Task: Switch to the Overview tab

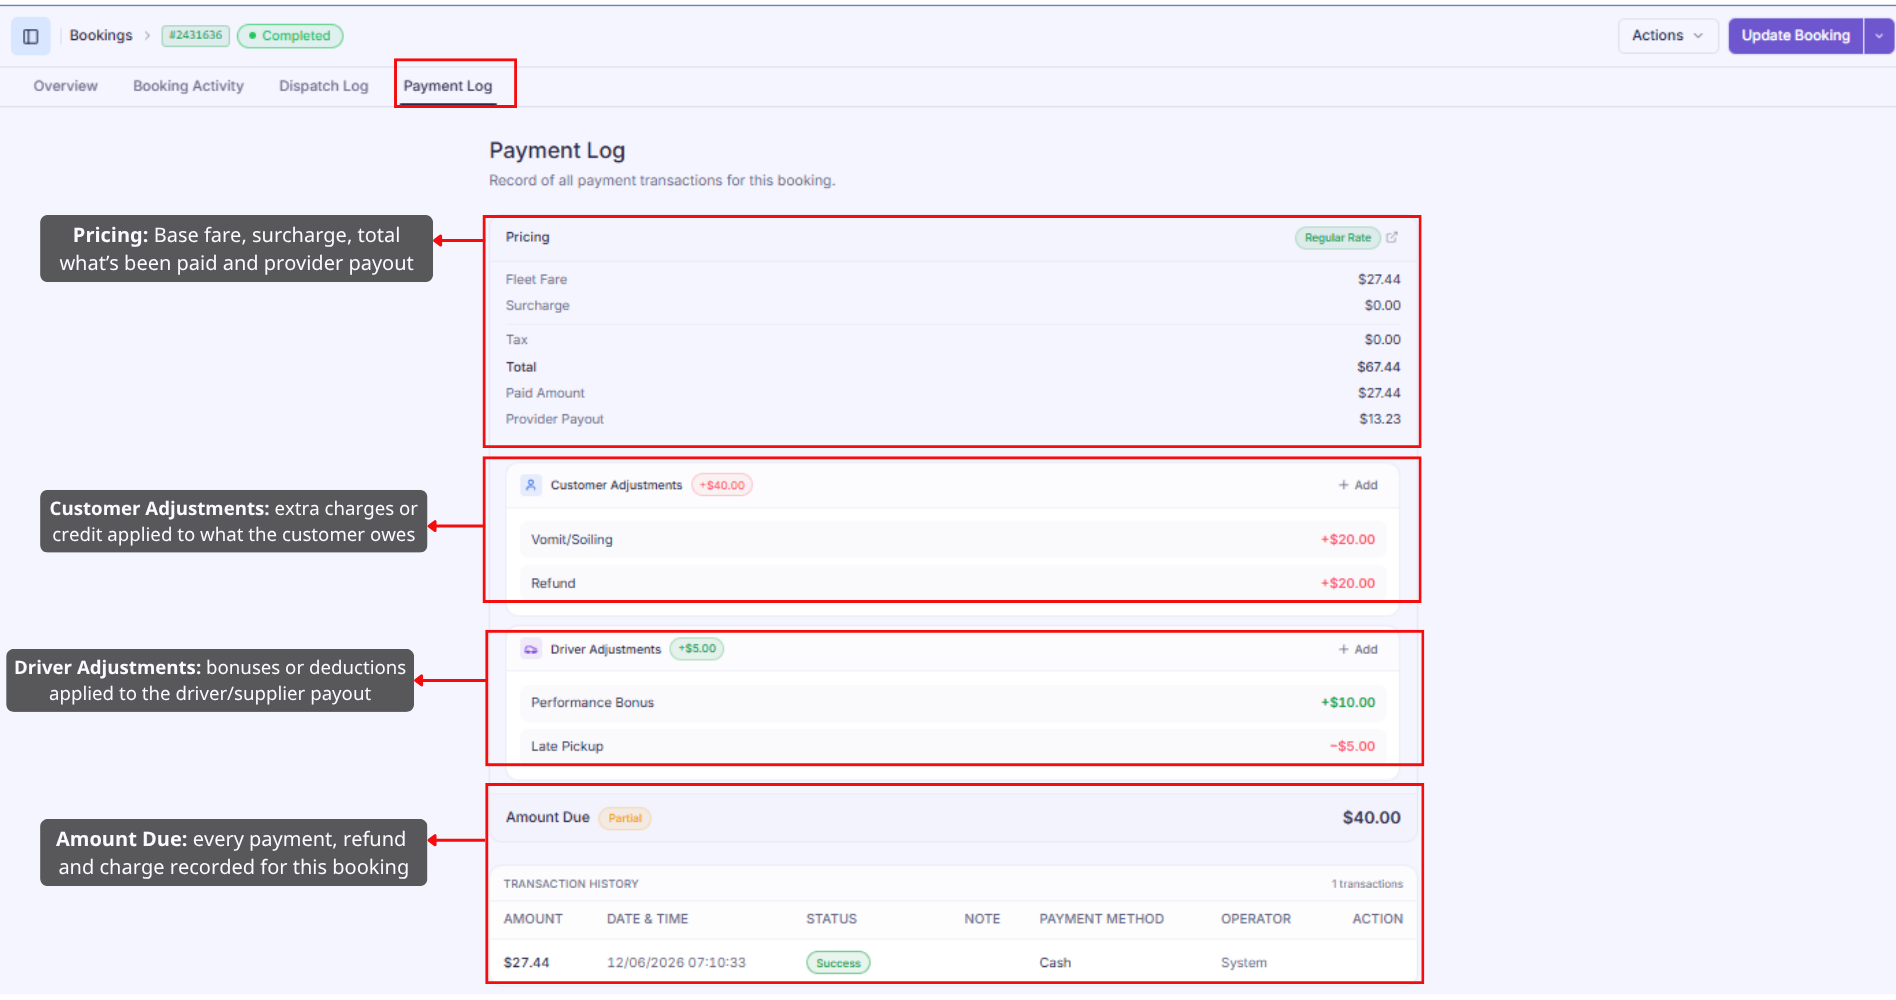Action: [66, 86]
